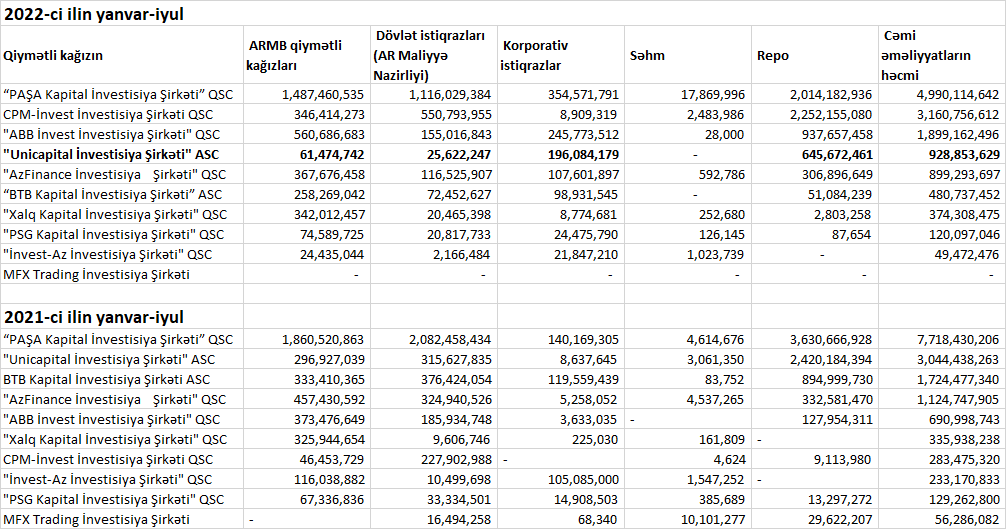This screenshot has width=1006, height=529.
Task: Select bold cell 61,474,742
Action: click(307, 155)
